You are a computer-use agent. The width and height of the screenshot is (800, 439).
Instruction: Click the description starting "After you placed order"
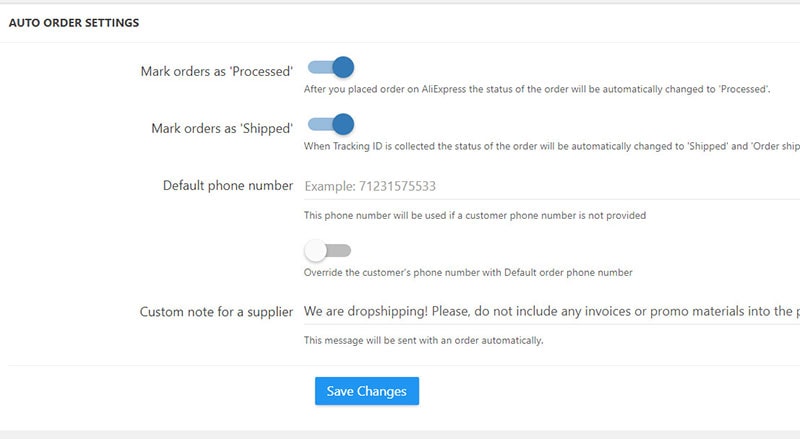(536, 90)
